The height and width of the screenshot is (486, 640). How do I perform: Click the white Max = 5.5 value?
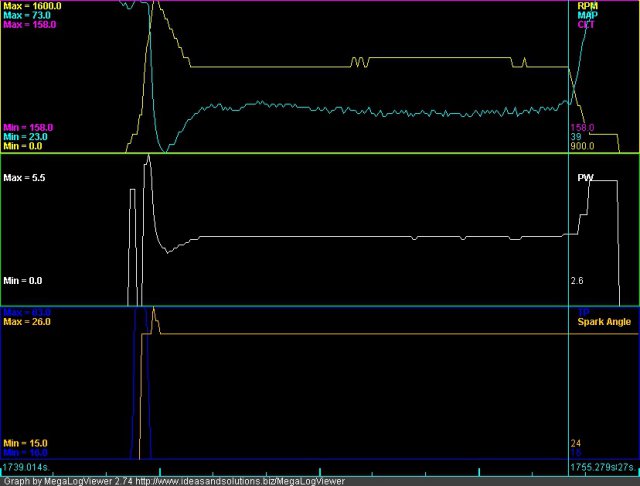click(x=25, y=177)
